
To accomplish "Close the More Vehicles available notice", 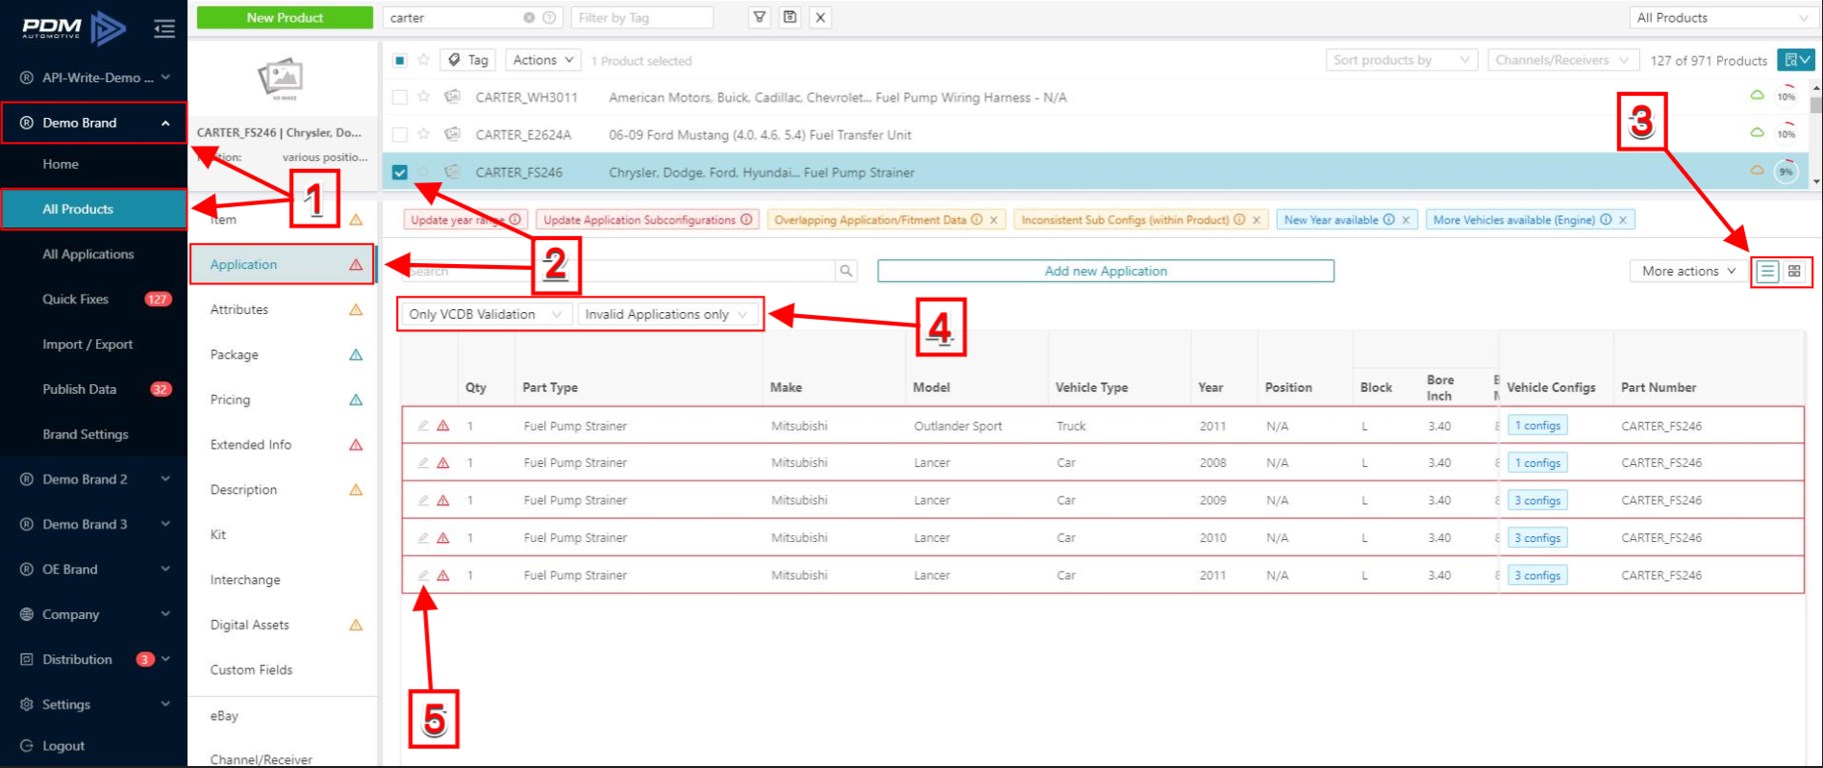I will pos(1623,220).
